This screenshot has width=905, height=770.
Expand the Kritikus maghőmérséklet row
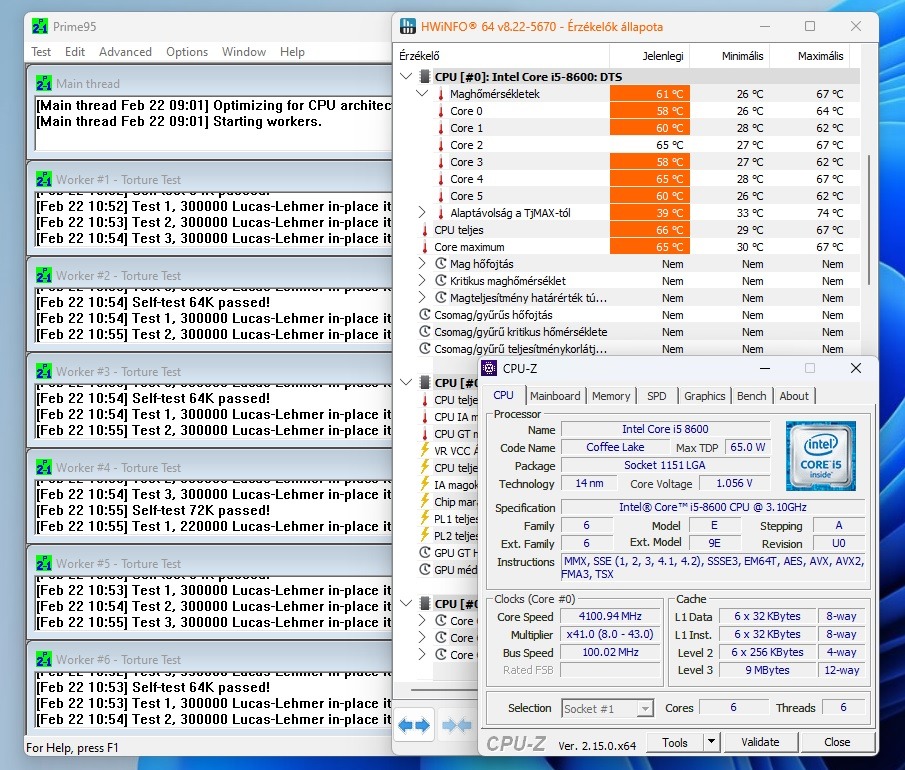[x=423, y=281]
